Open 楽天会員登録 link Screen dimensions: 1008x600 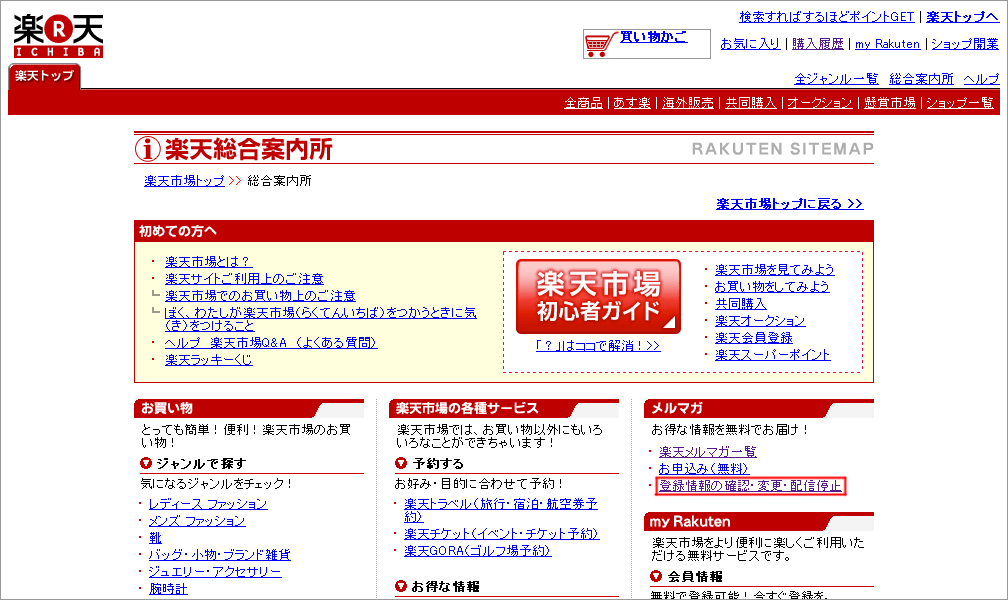click(x=753, y=338)
